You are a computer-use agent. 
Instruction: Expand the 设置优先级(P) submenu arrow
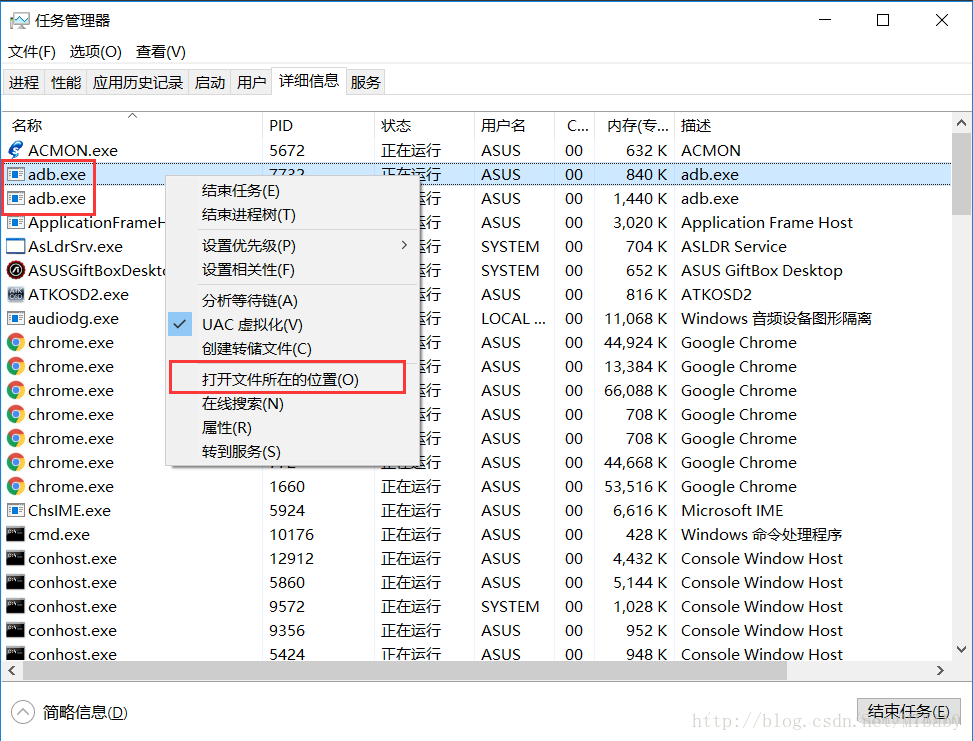pyautogui.click(x=405, y=245)
